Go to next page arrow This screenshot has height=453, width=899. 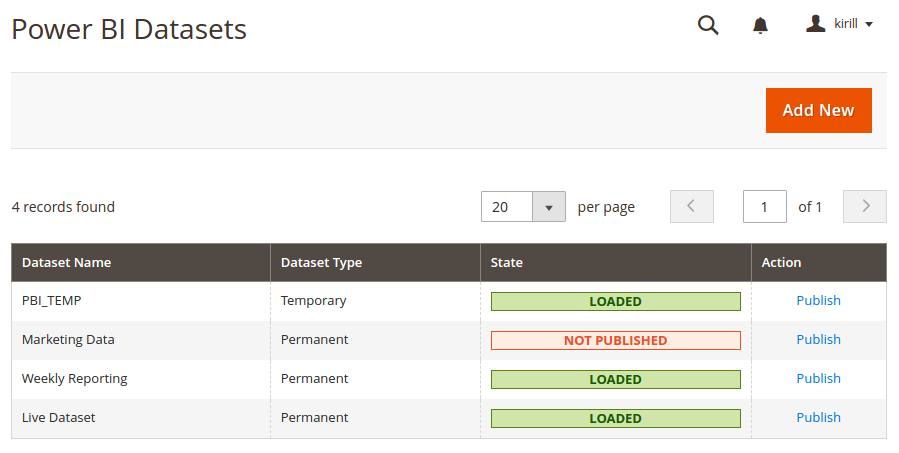coord(865,206)
